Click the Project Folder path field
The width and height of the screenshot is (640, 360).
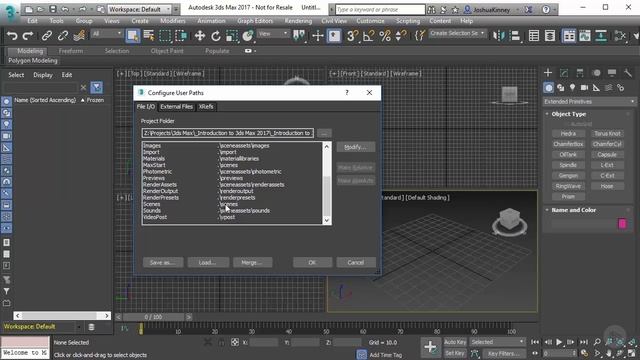[x=228, y=133]
